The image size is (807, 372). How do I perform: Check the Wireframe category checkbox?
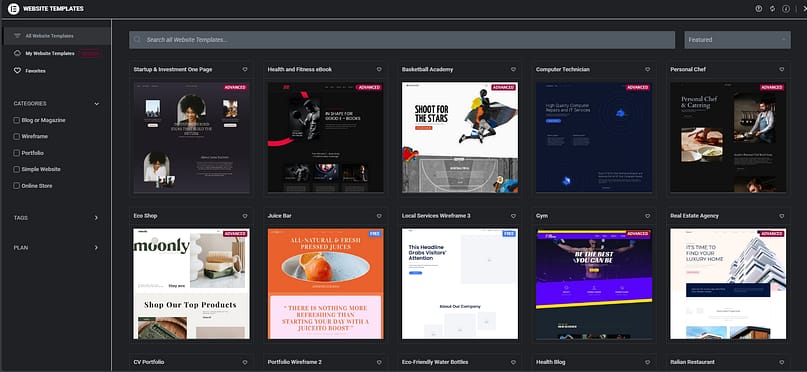pyautogui.click(x=16, y=137)
